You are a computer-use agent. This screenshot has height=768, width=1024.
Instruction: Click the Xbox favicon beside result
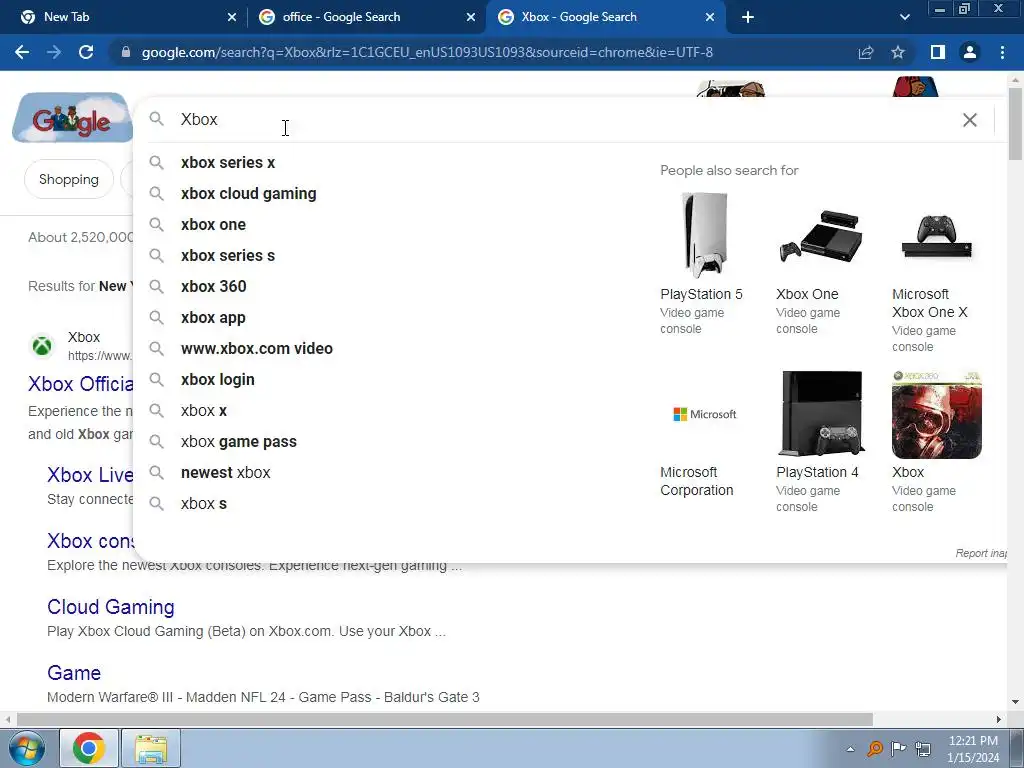pyautogui.click(x=42, y=345)
